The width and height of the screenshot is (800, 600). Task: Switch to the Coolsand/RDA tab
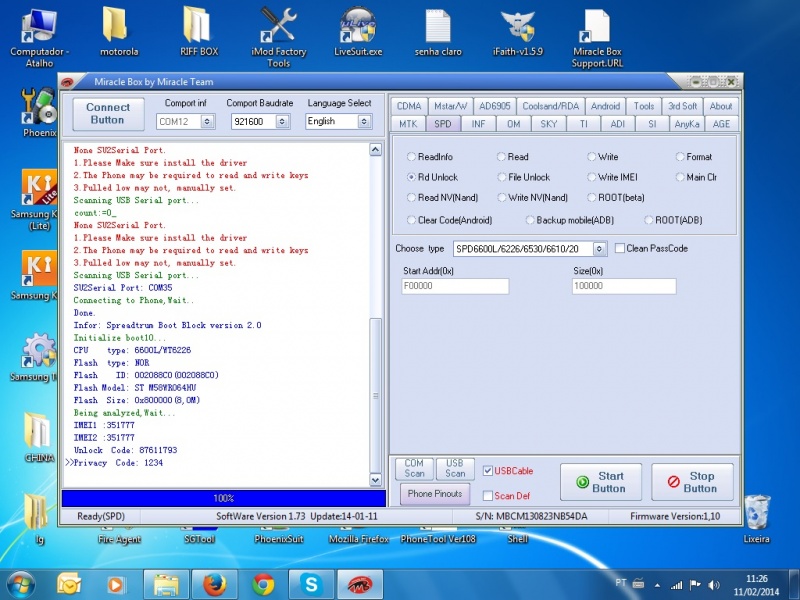[551, 106]
